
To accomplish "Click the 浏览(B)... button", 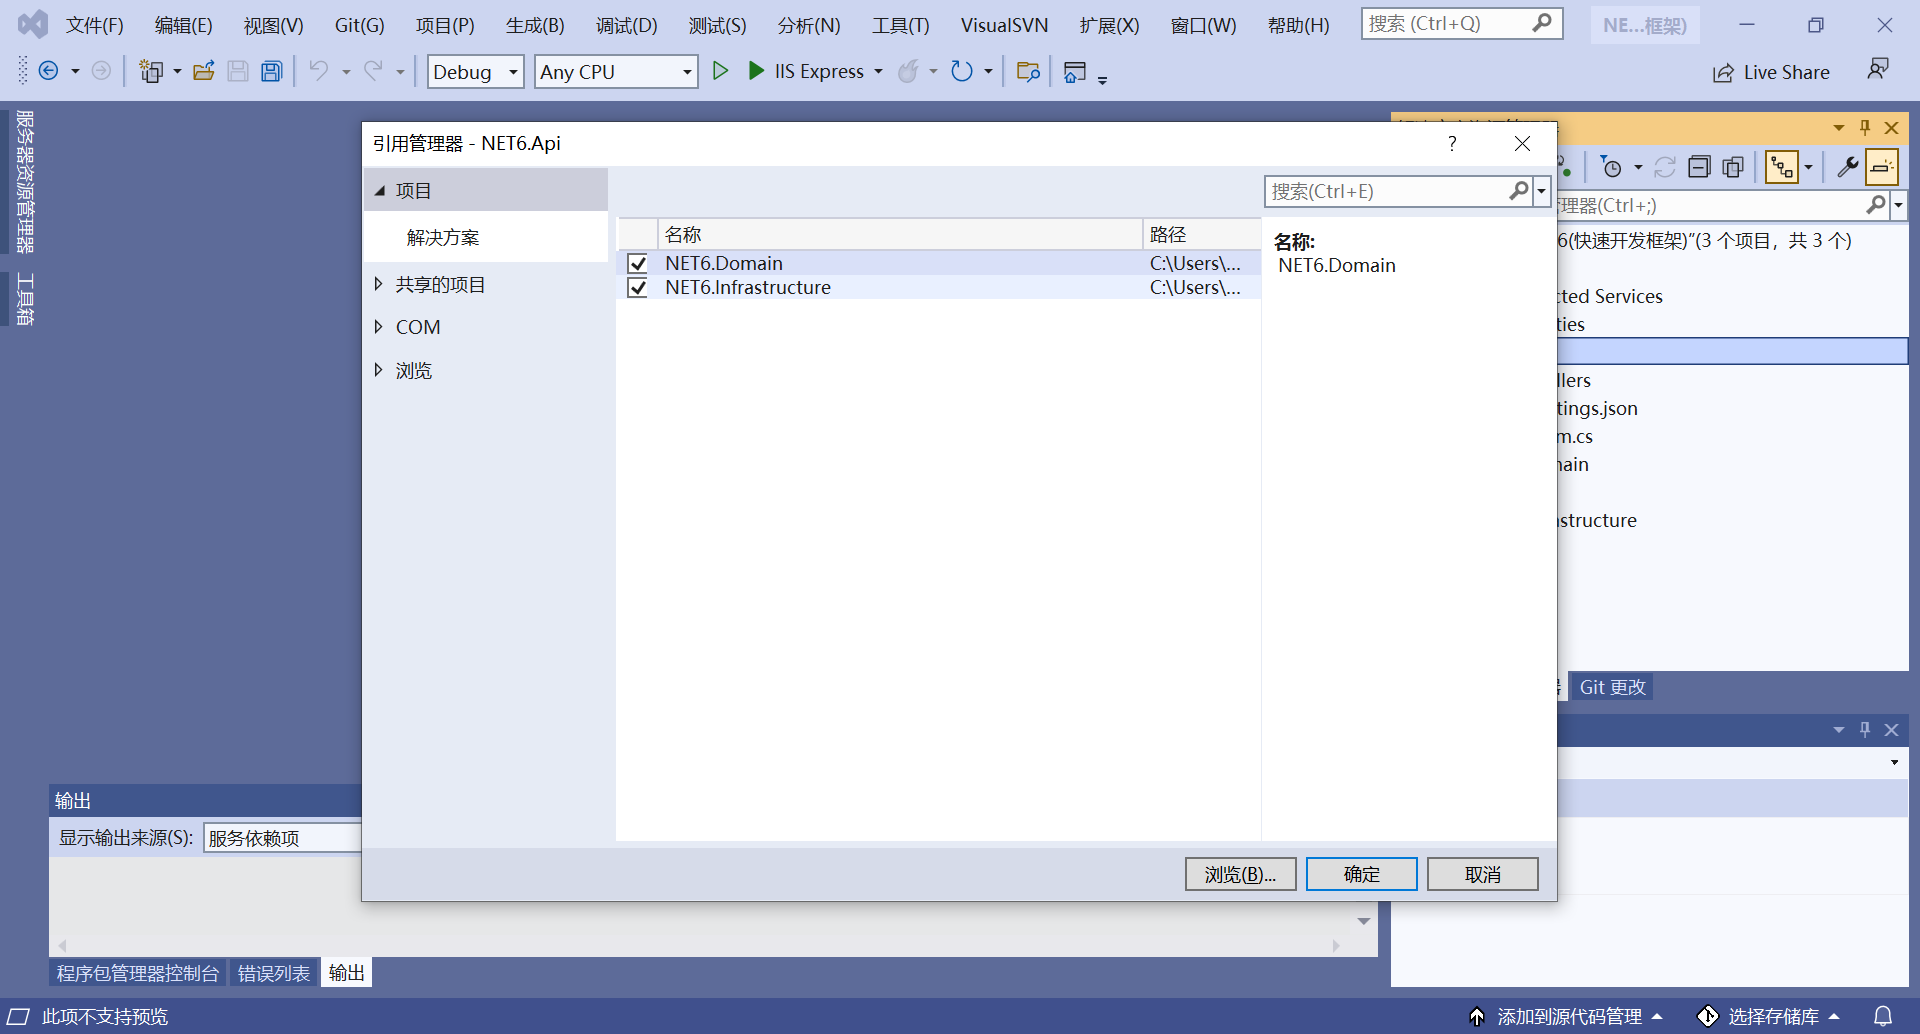I will [1241, 874].
